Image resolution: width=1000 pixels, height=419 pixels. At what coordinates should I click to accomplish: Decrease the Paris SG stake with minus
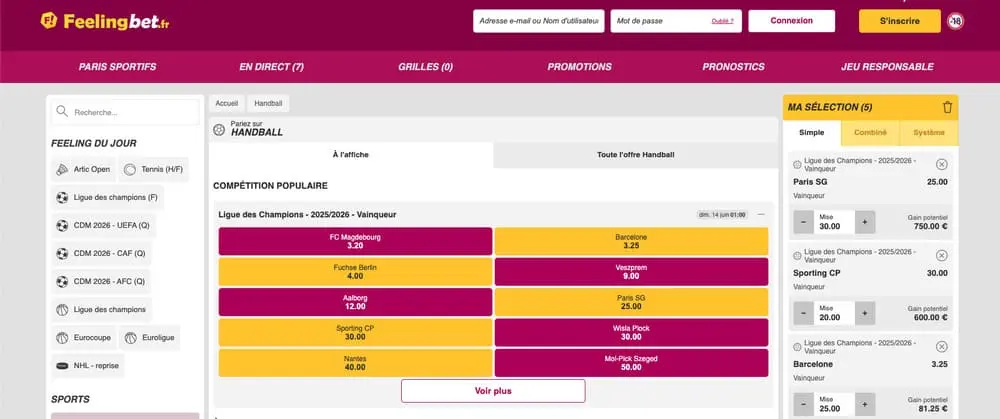tap(804, 222)
